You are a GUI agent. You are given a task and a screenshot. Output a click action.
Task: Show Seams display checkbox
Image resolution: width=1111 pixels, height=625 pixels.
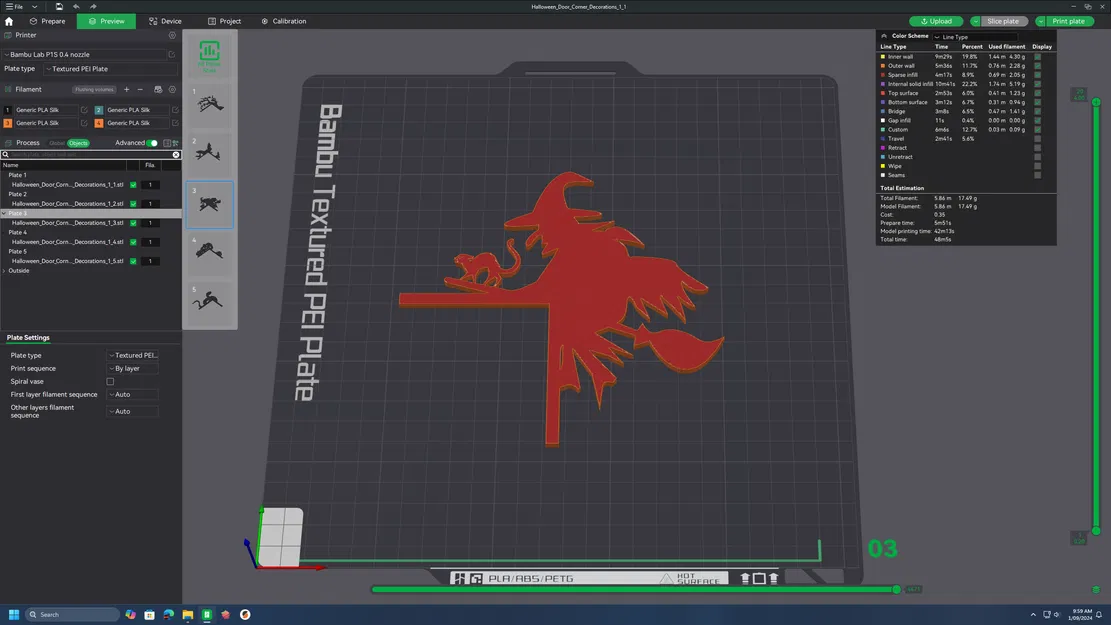[1037, 175]
